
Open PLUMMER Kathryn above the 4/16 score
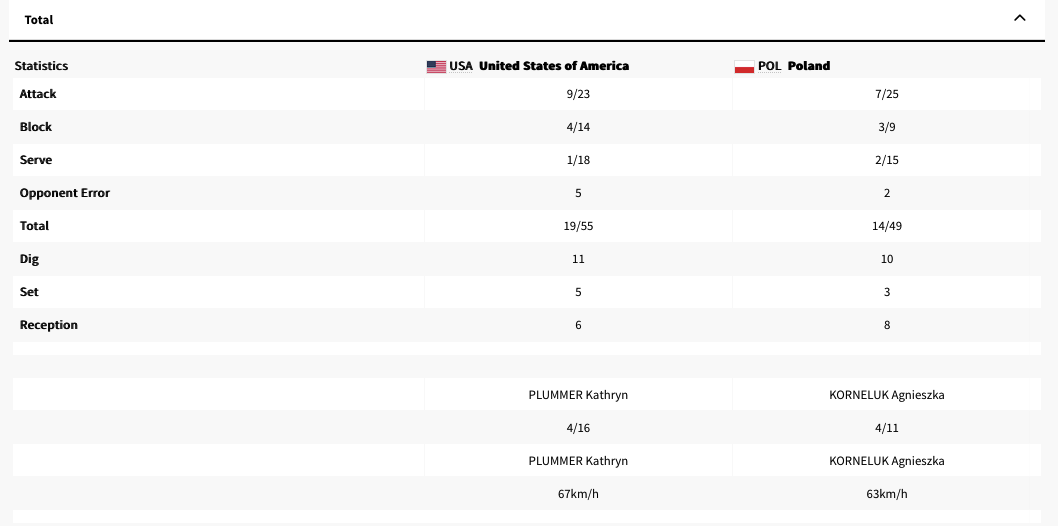pos(578,395)
